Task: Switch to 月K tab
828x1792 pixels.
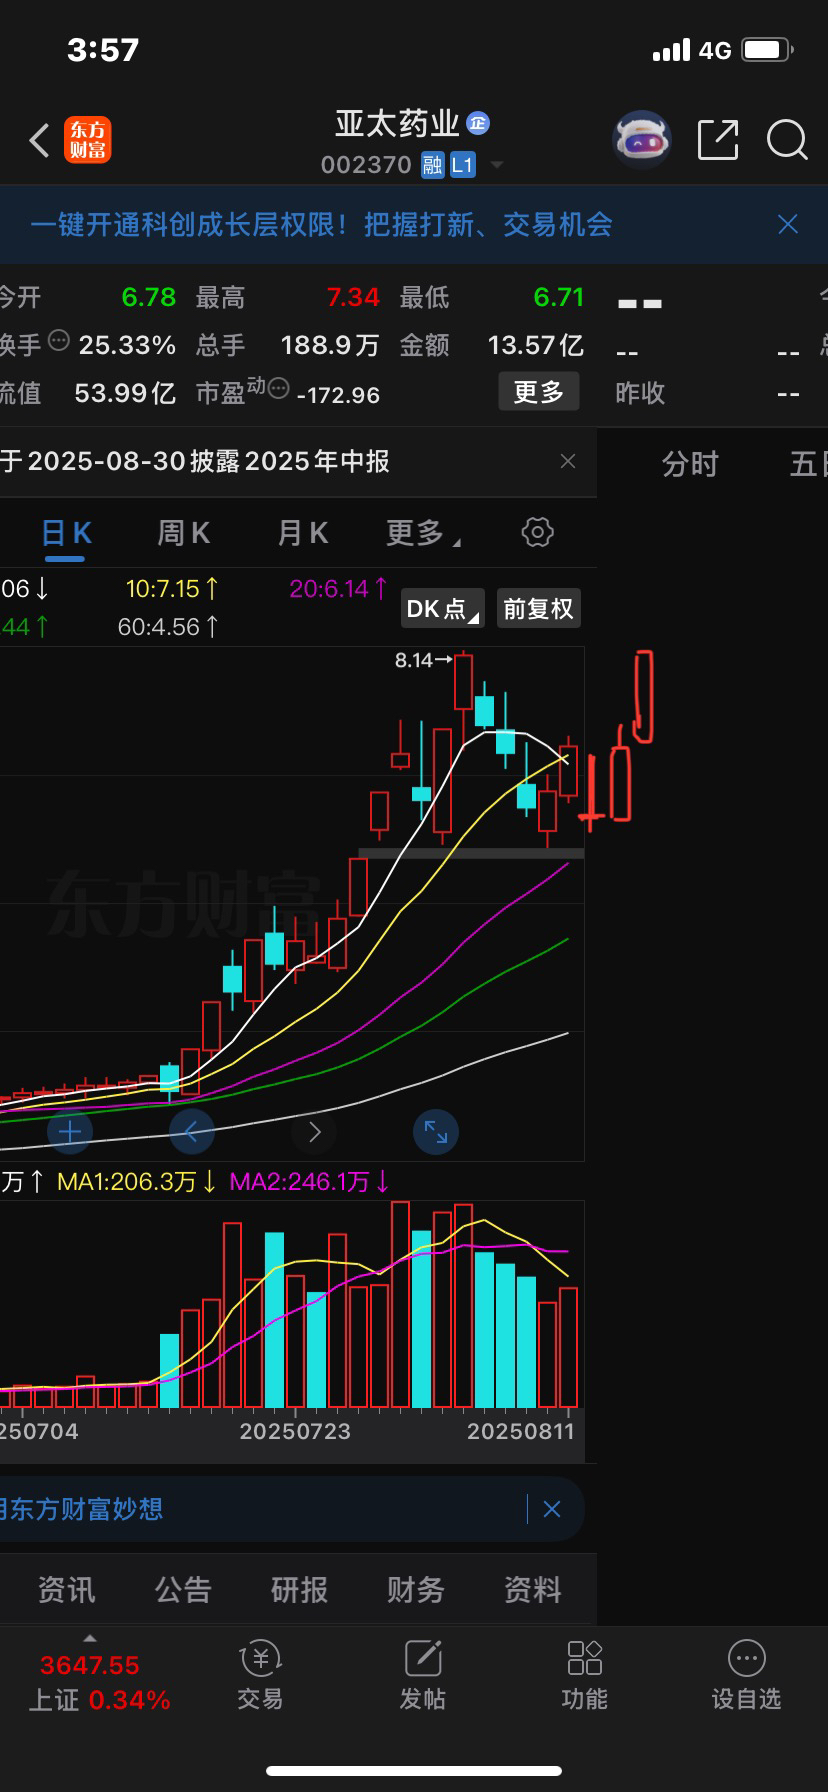Action: tap(303, 533)
